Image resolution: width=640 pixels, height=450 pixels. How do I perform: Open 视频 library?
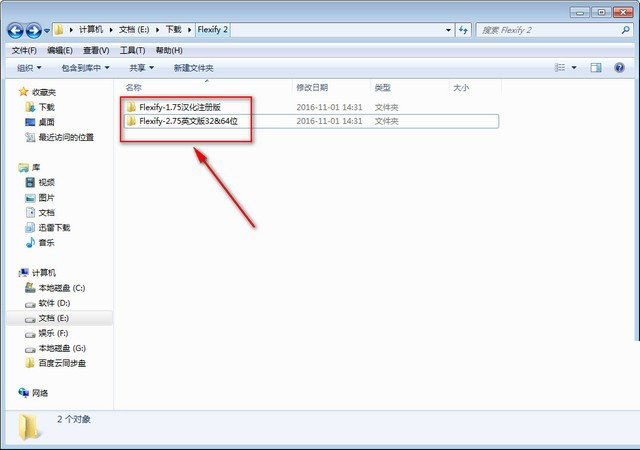47,183
